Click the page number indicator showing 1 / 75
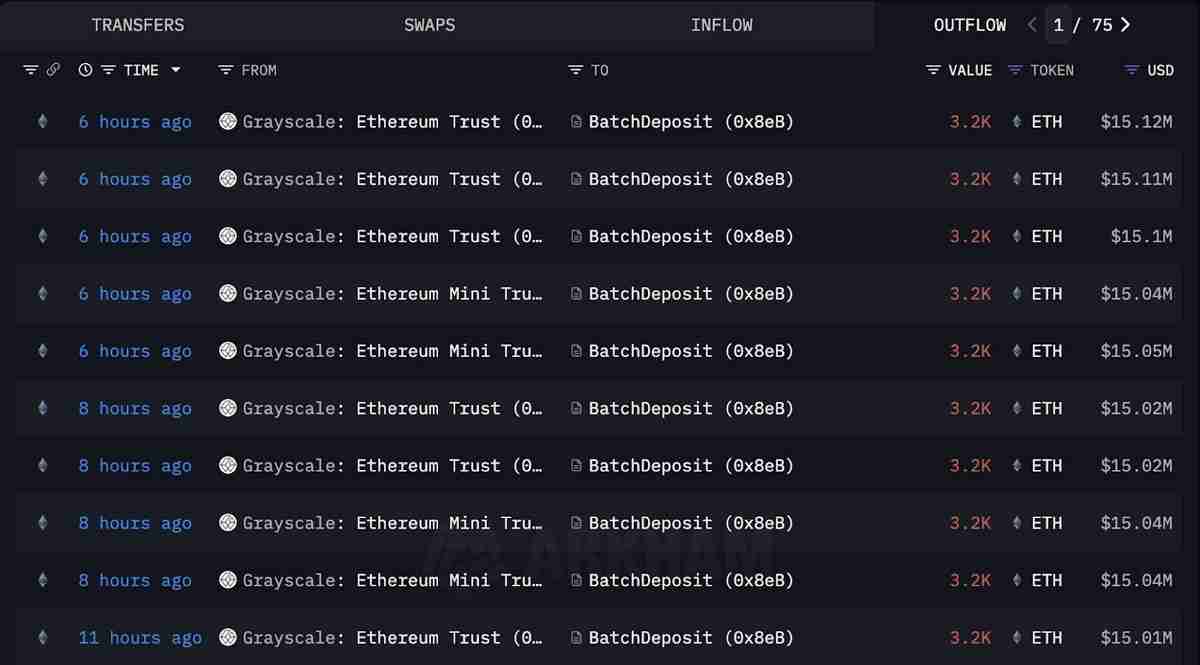Image resolution: width=1200 pixels, height=665 pixels. pos(1080,24)
